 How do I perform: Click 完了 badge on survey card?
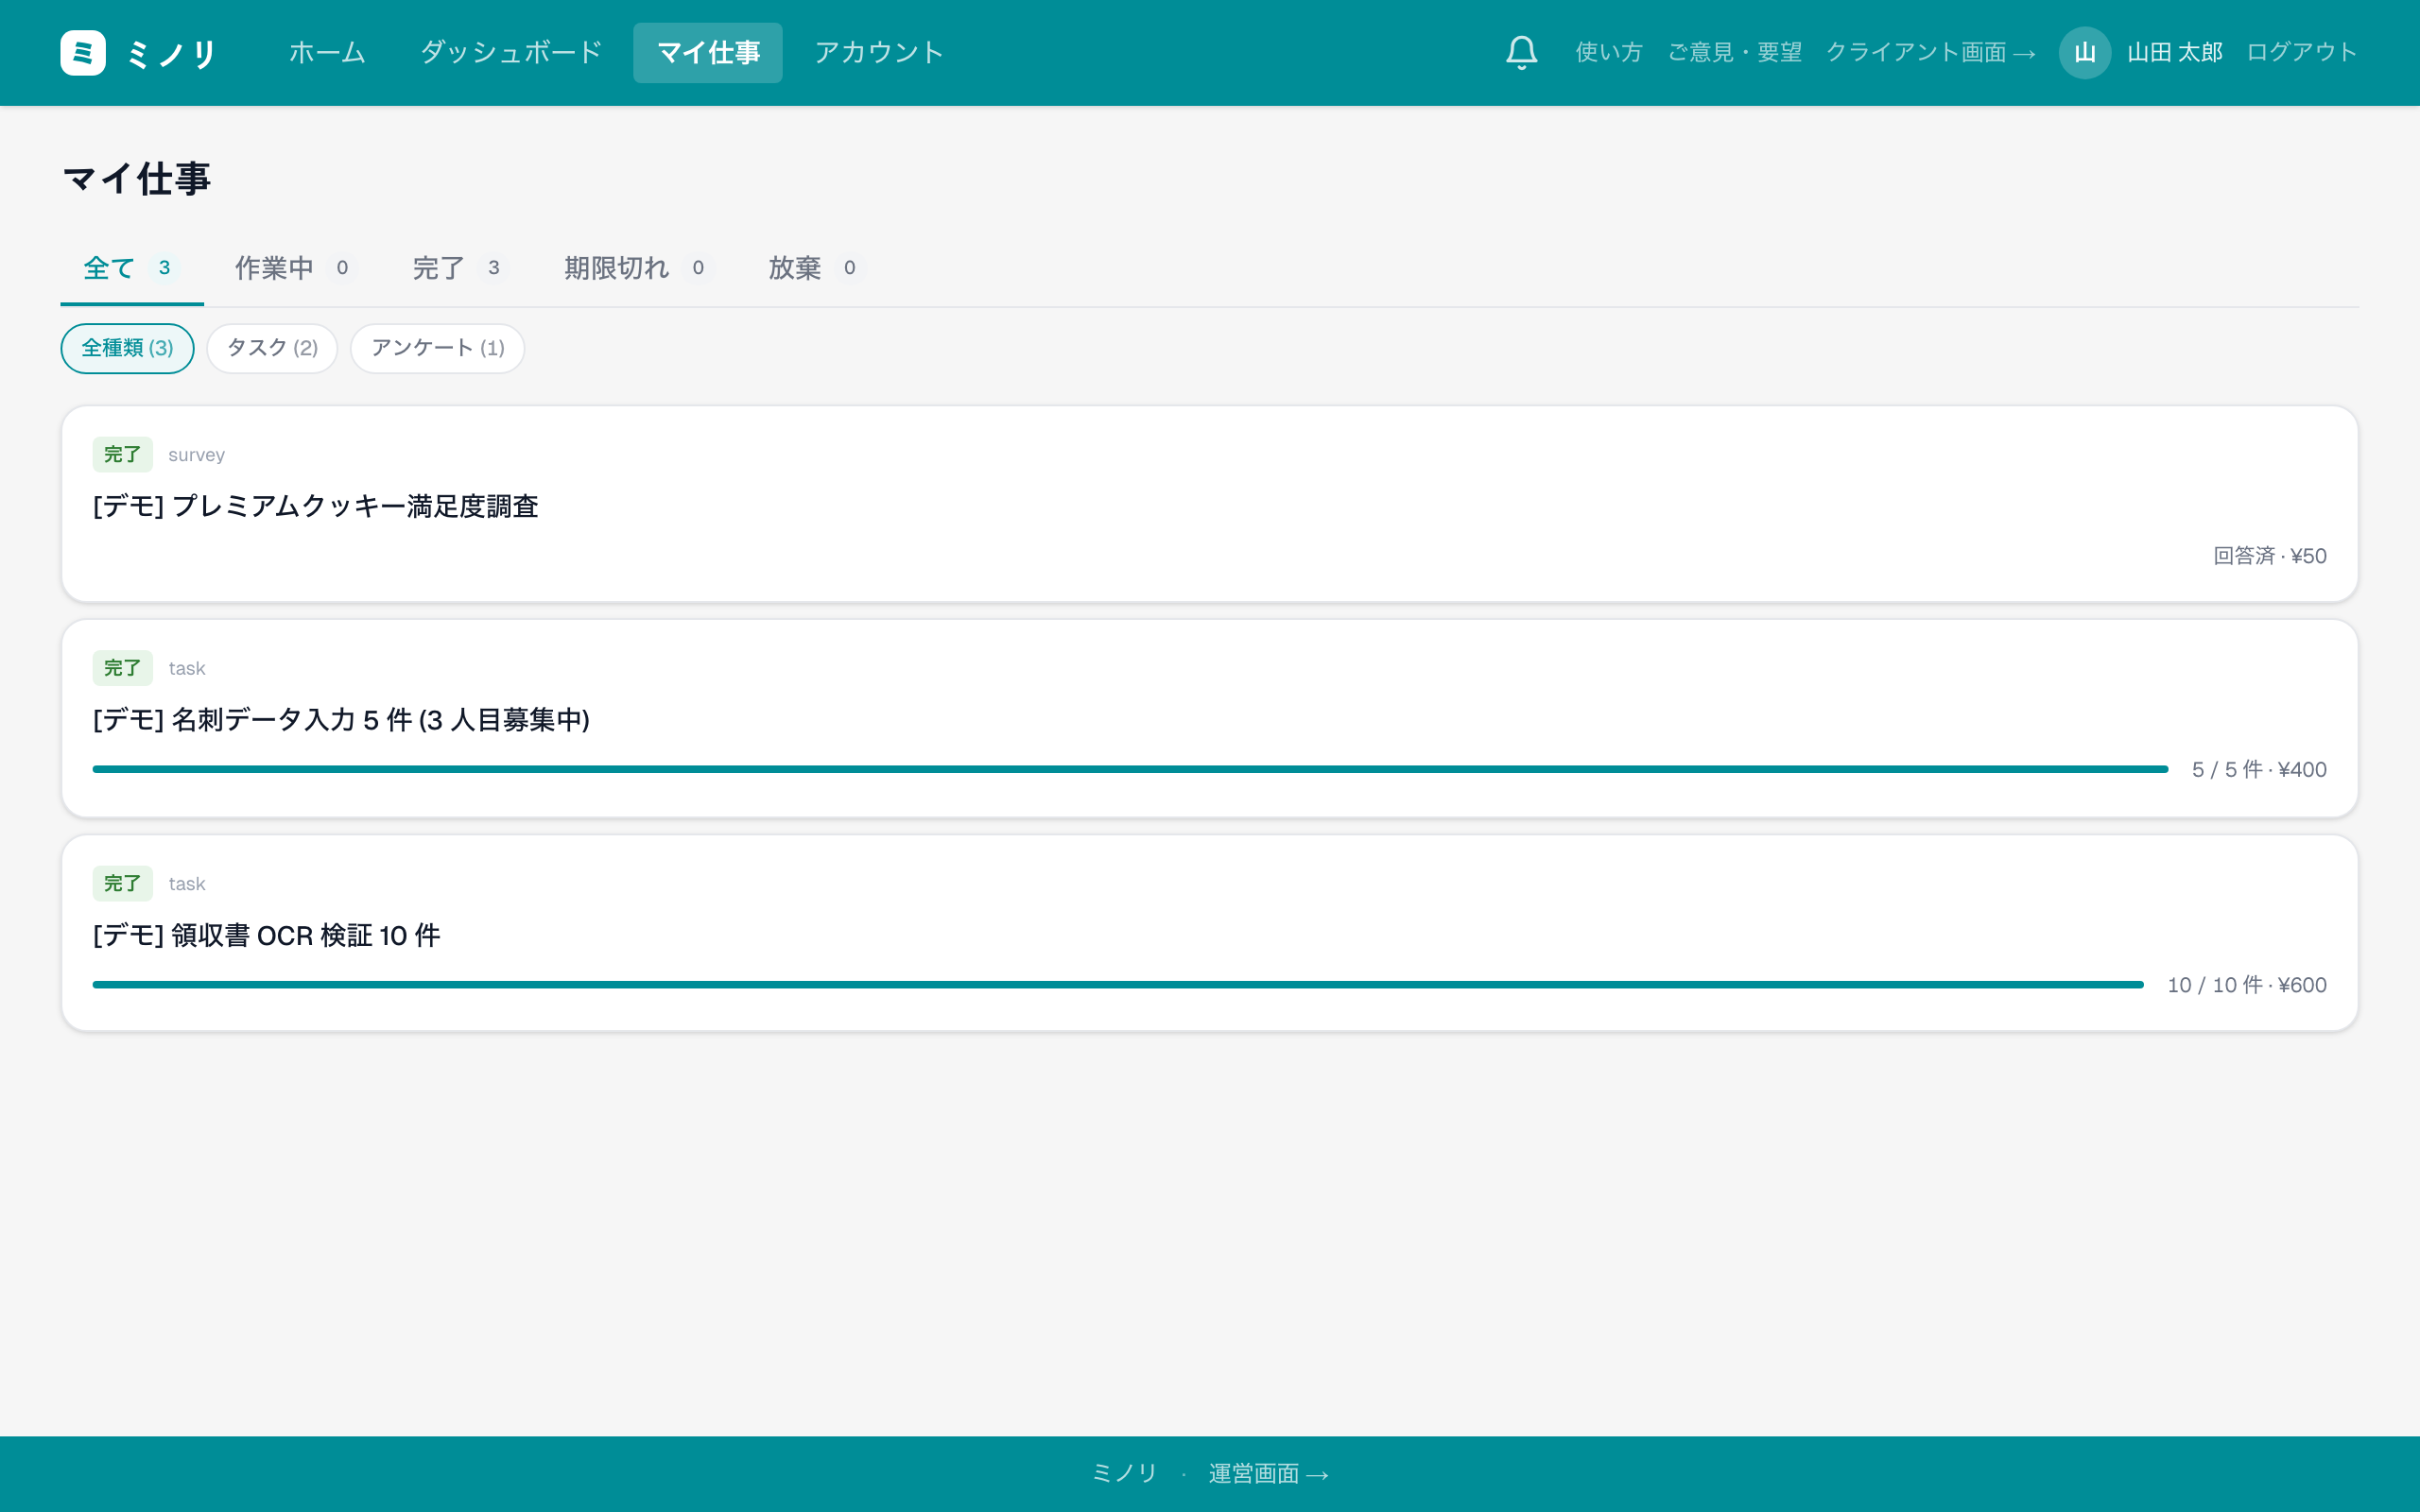tap(122, 454)
